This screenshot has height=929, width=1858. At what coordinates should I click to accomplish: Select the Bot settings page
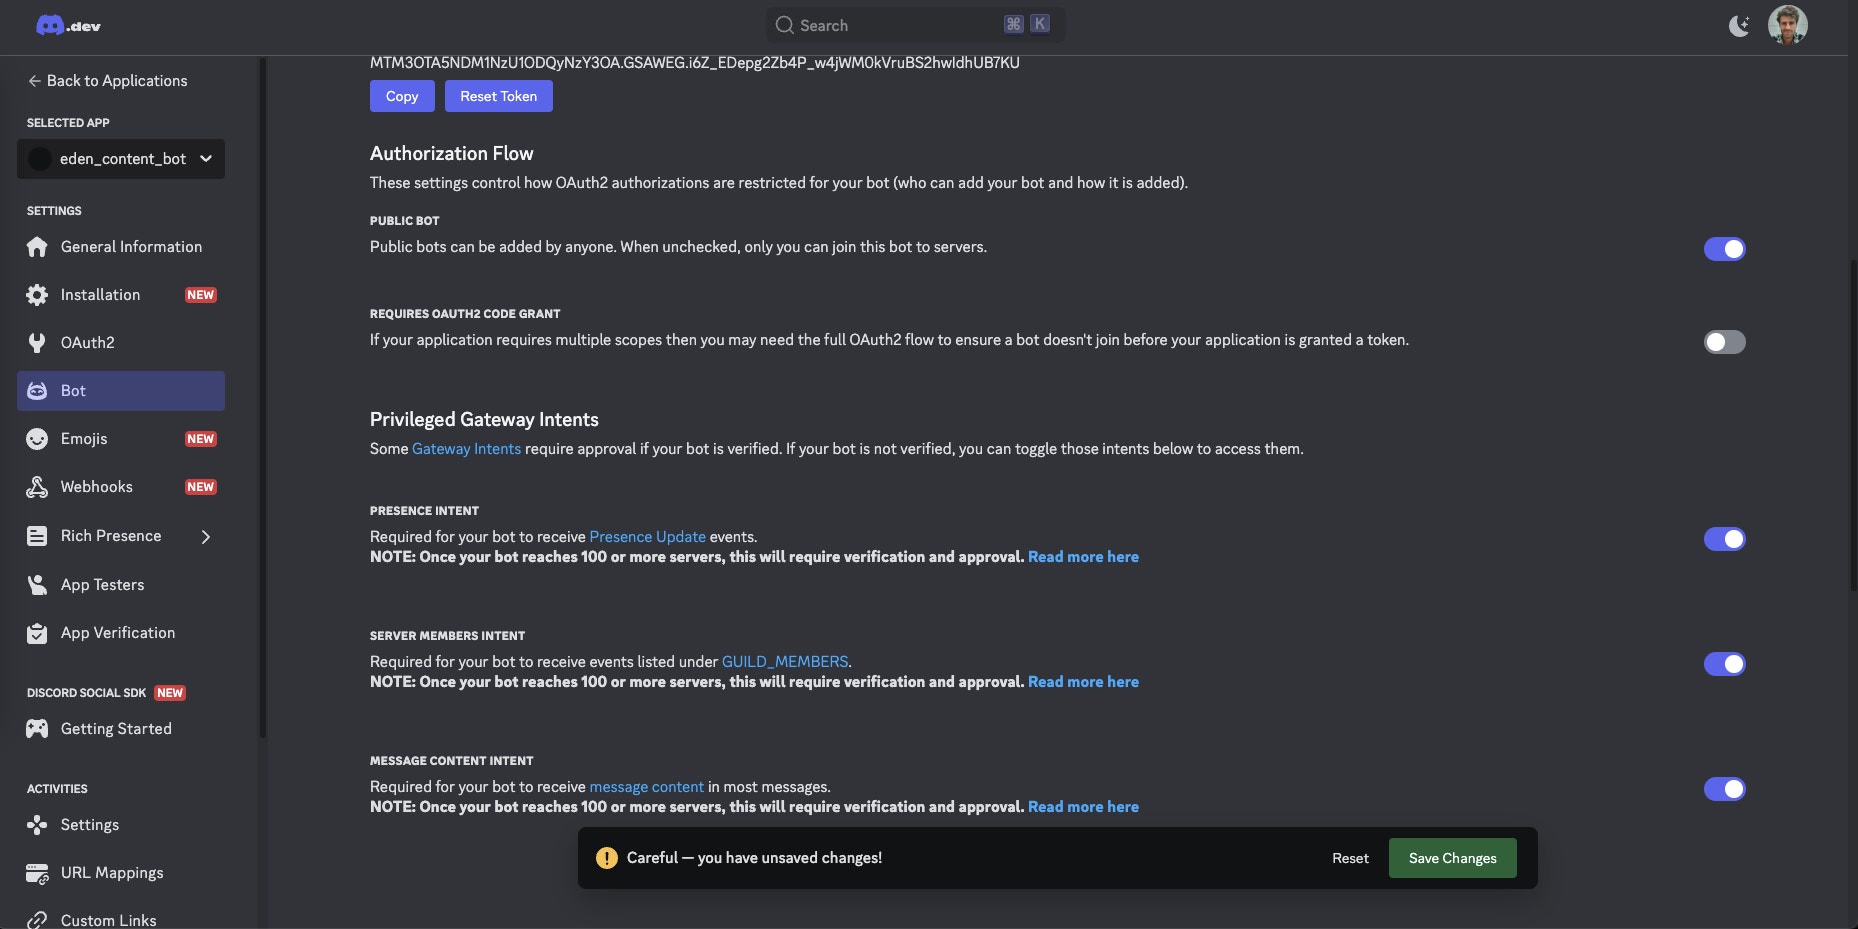(x=121, y=391)
